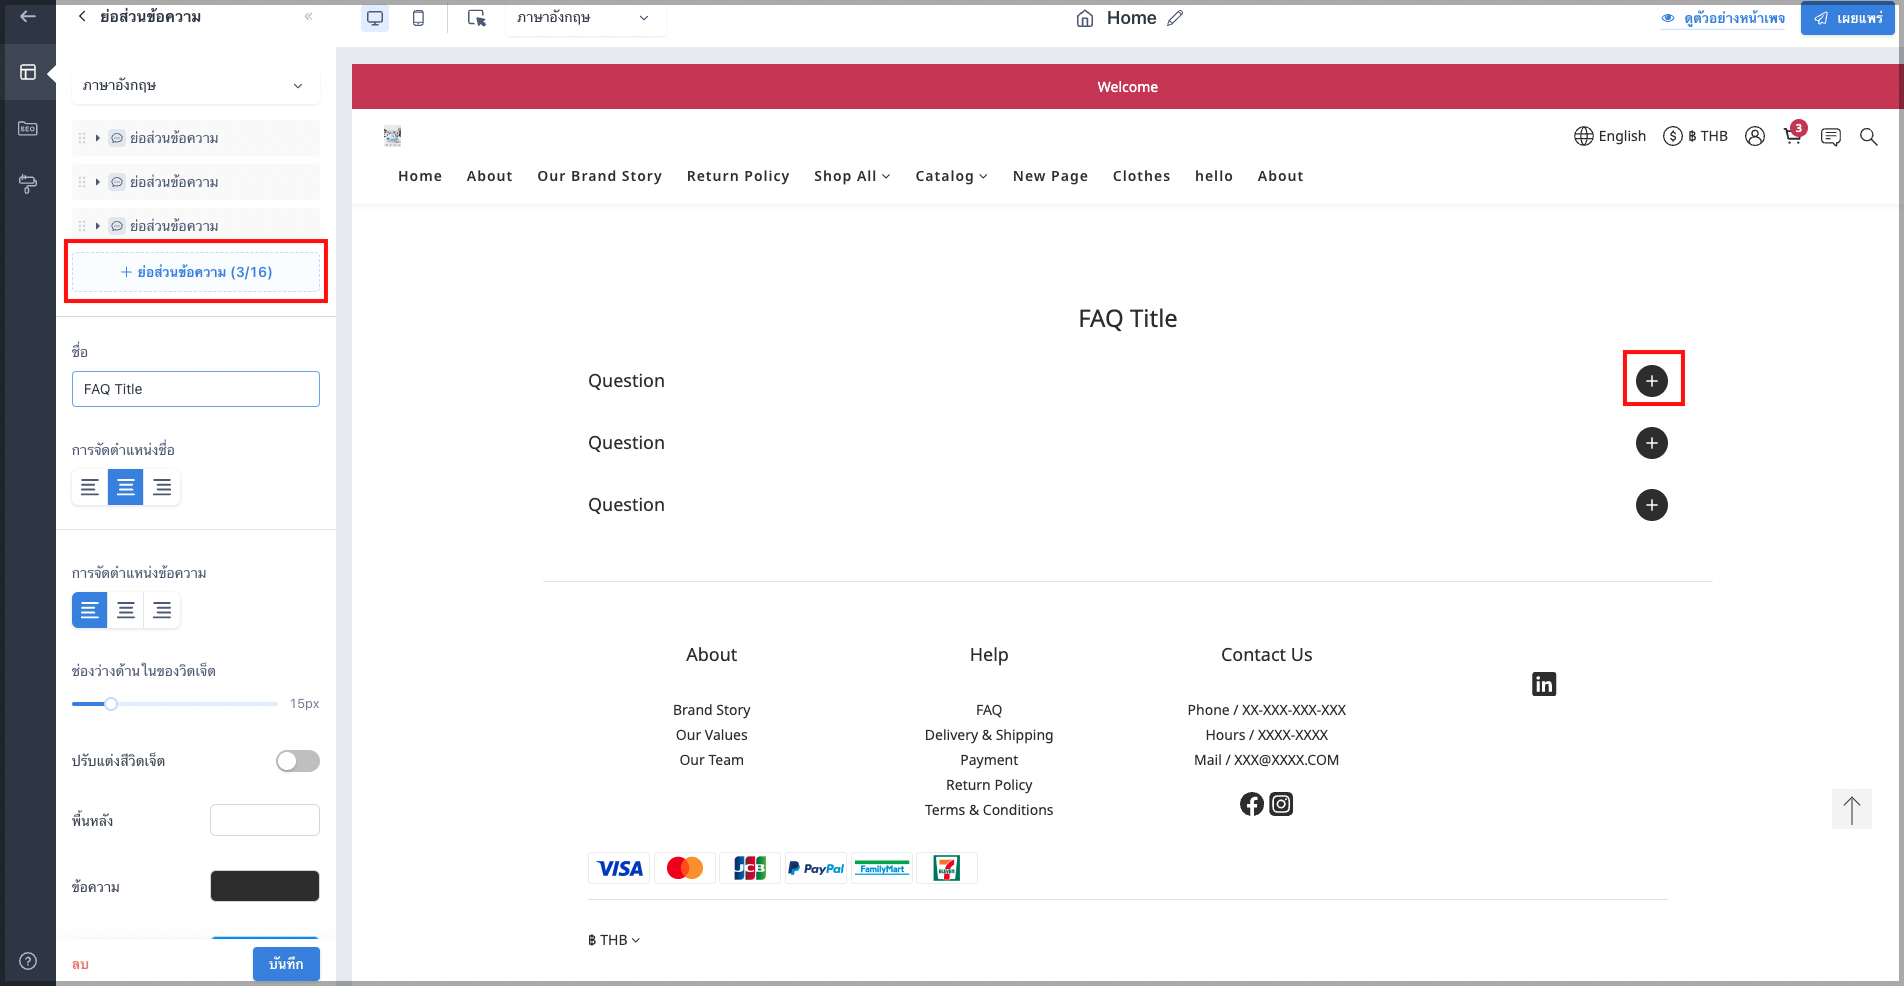
Task: Open the ภาษาอังกฤษ dropdown in the top toolbar
Action: pos(585,18)
